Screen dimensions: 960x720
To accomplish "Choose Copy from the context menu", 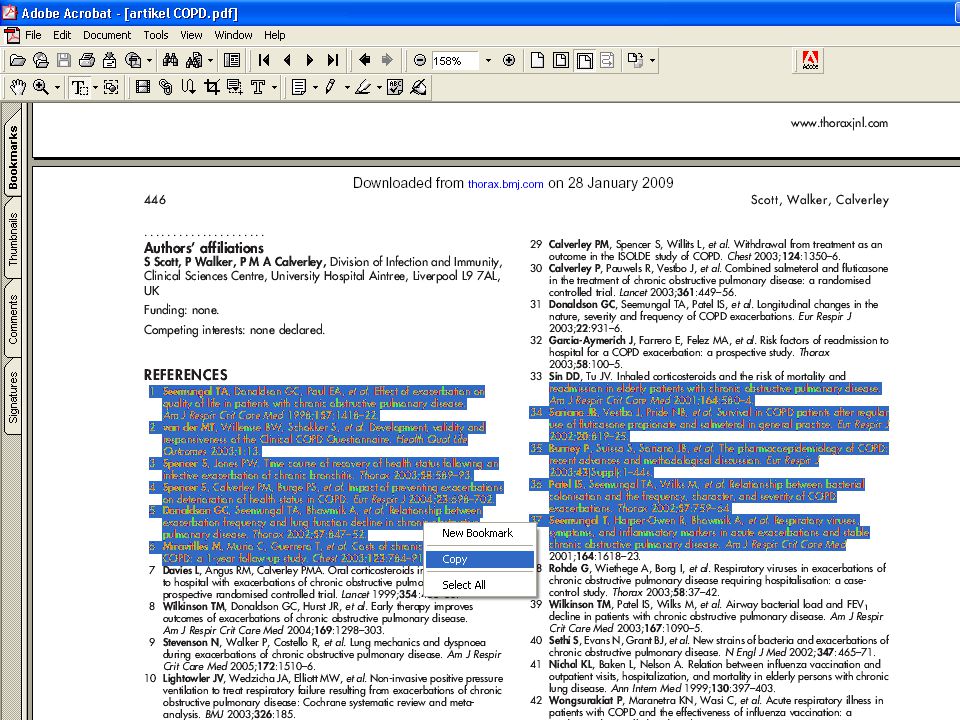I will 479,559.
